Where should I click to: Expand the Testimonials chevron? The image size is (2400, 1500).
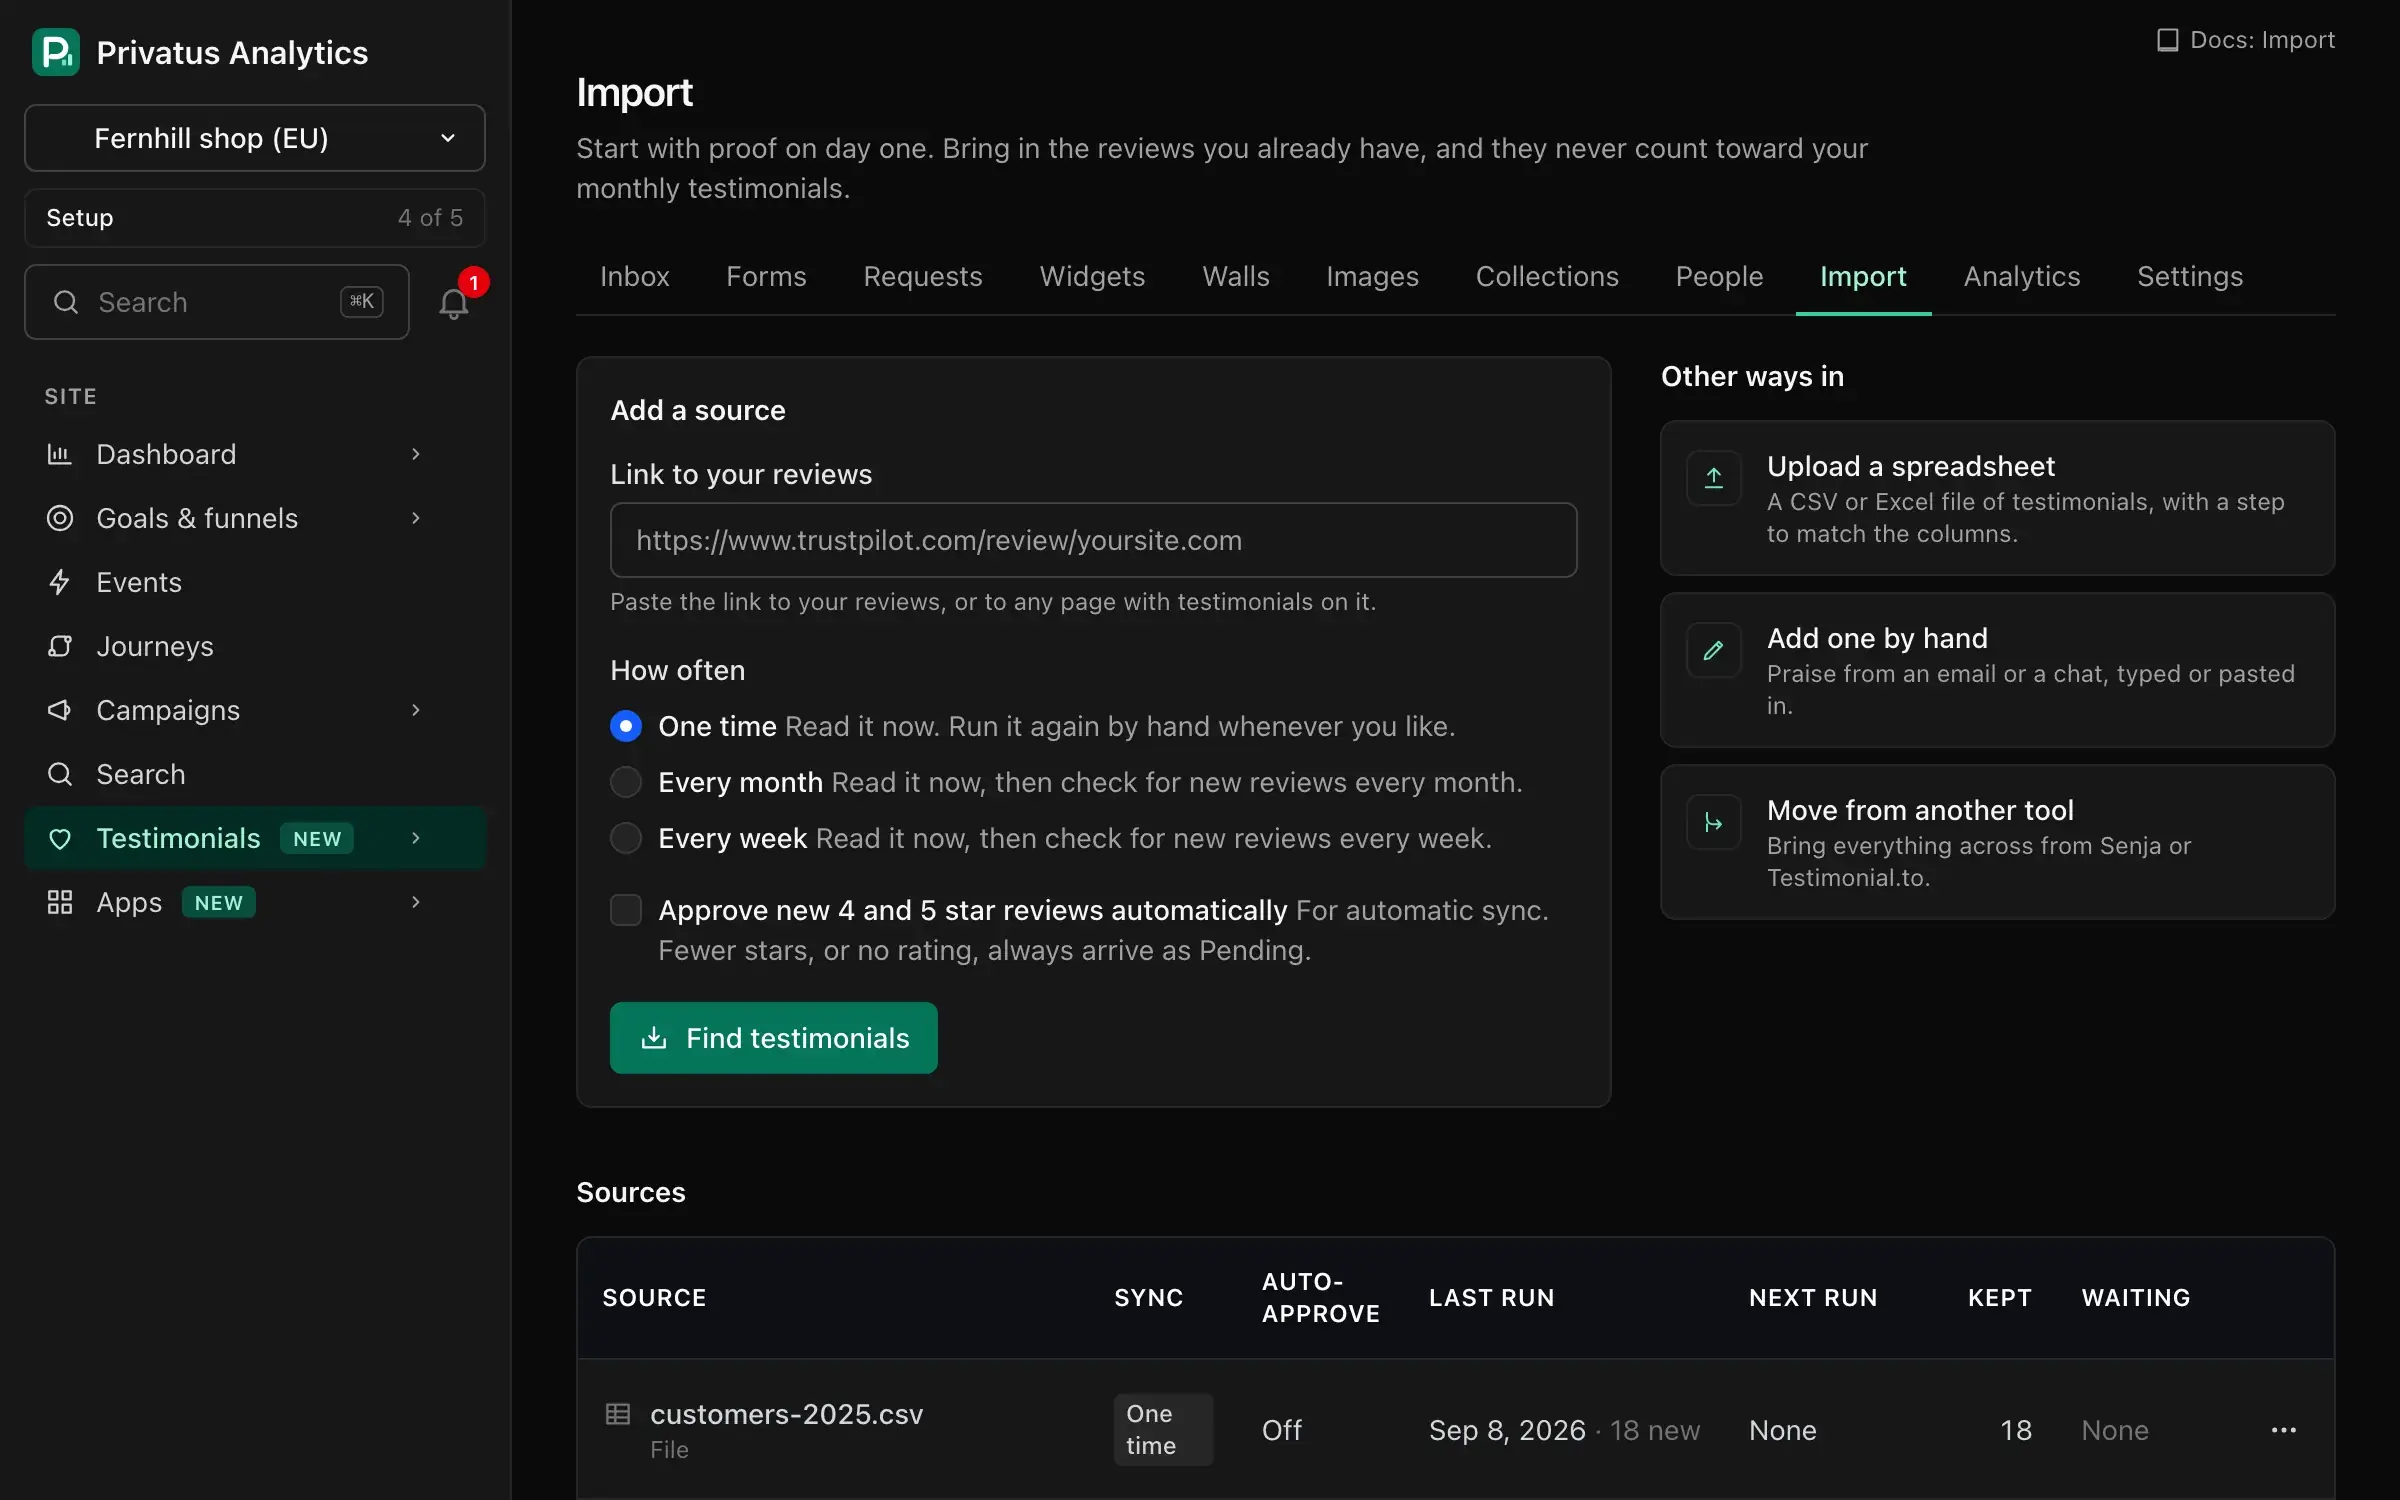(416, 838)
